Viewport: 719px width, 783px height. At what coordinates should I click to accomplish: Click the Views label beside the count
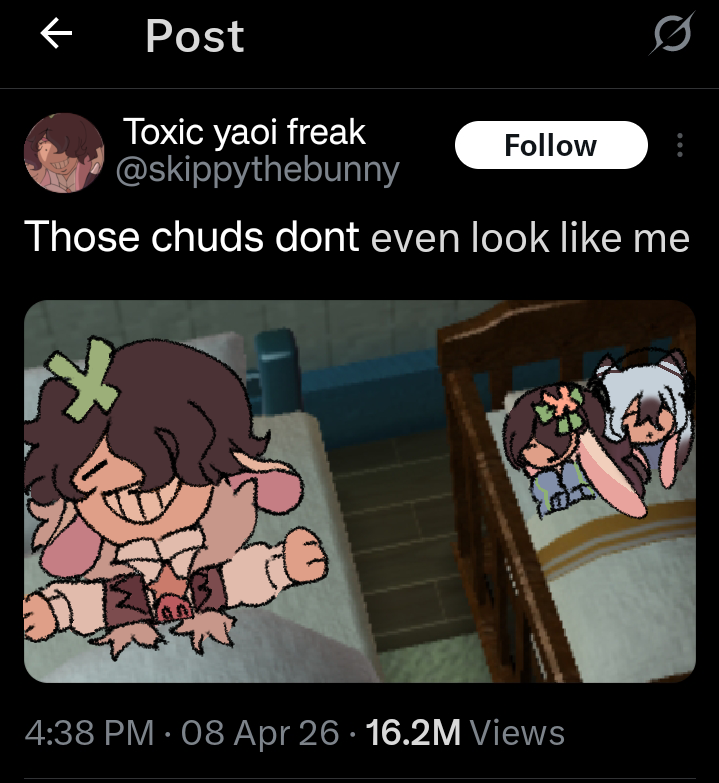point(517,733)
